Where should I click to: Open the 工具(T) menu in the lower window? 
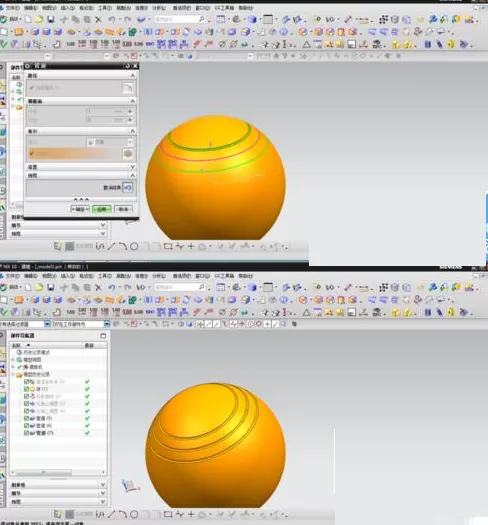[105, 276]
